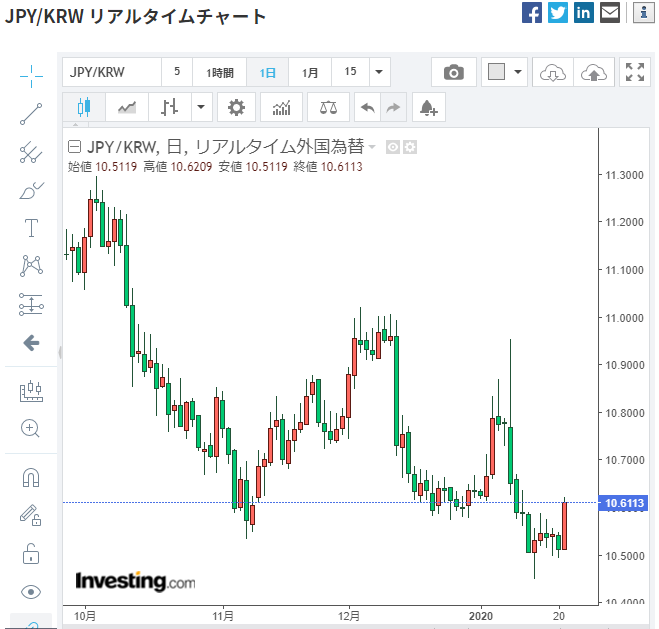Image resolution: width=659 pixels, height=629 pixels.
Task: Undo last chart action
Action: tap(368, 107)
